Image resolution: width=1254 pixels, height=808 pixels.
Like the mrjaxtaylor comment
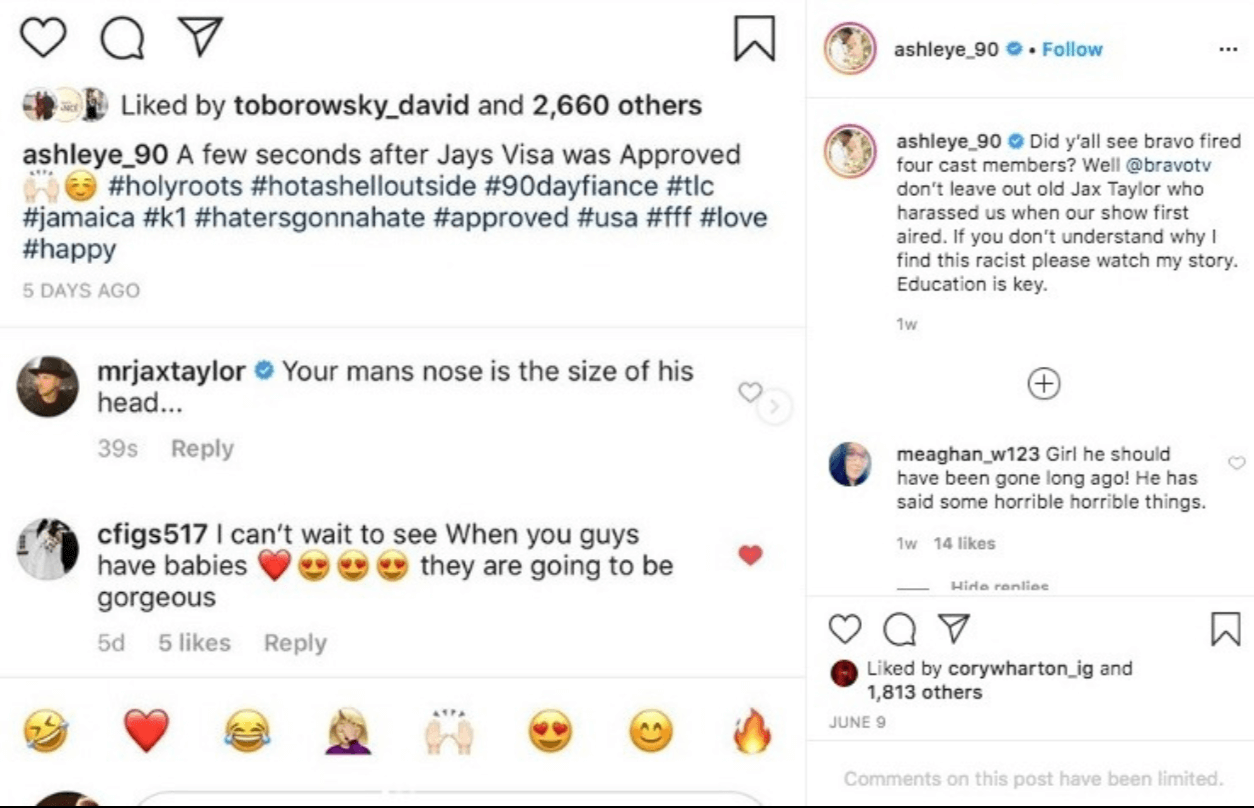pos(749,393)
